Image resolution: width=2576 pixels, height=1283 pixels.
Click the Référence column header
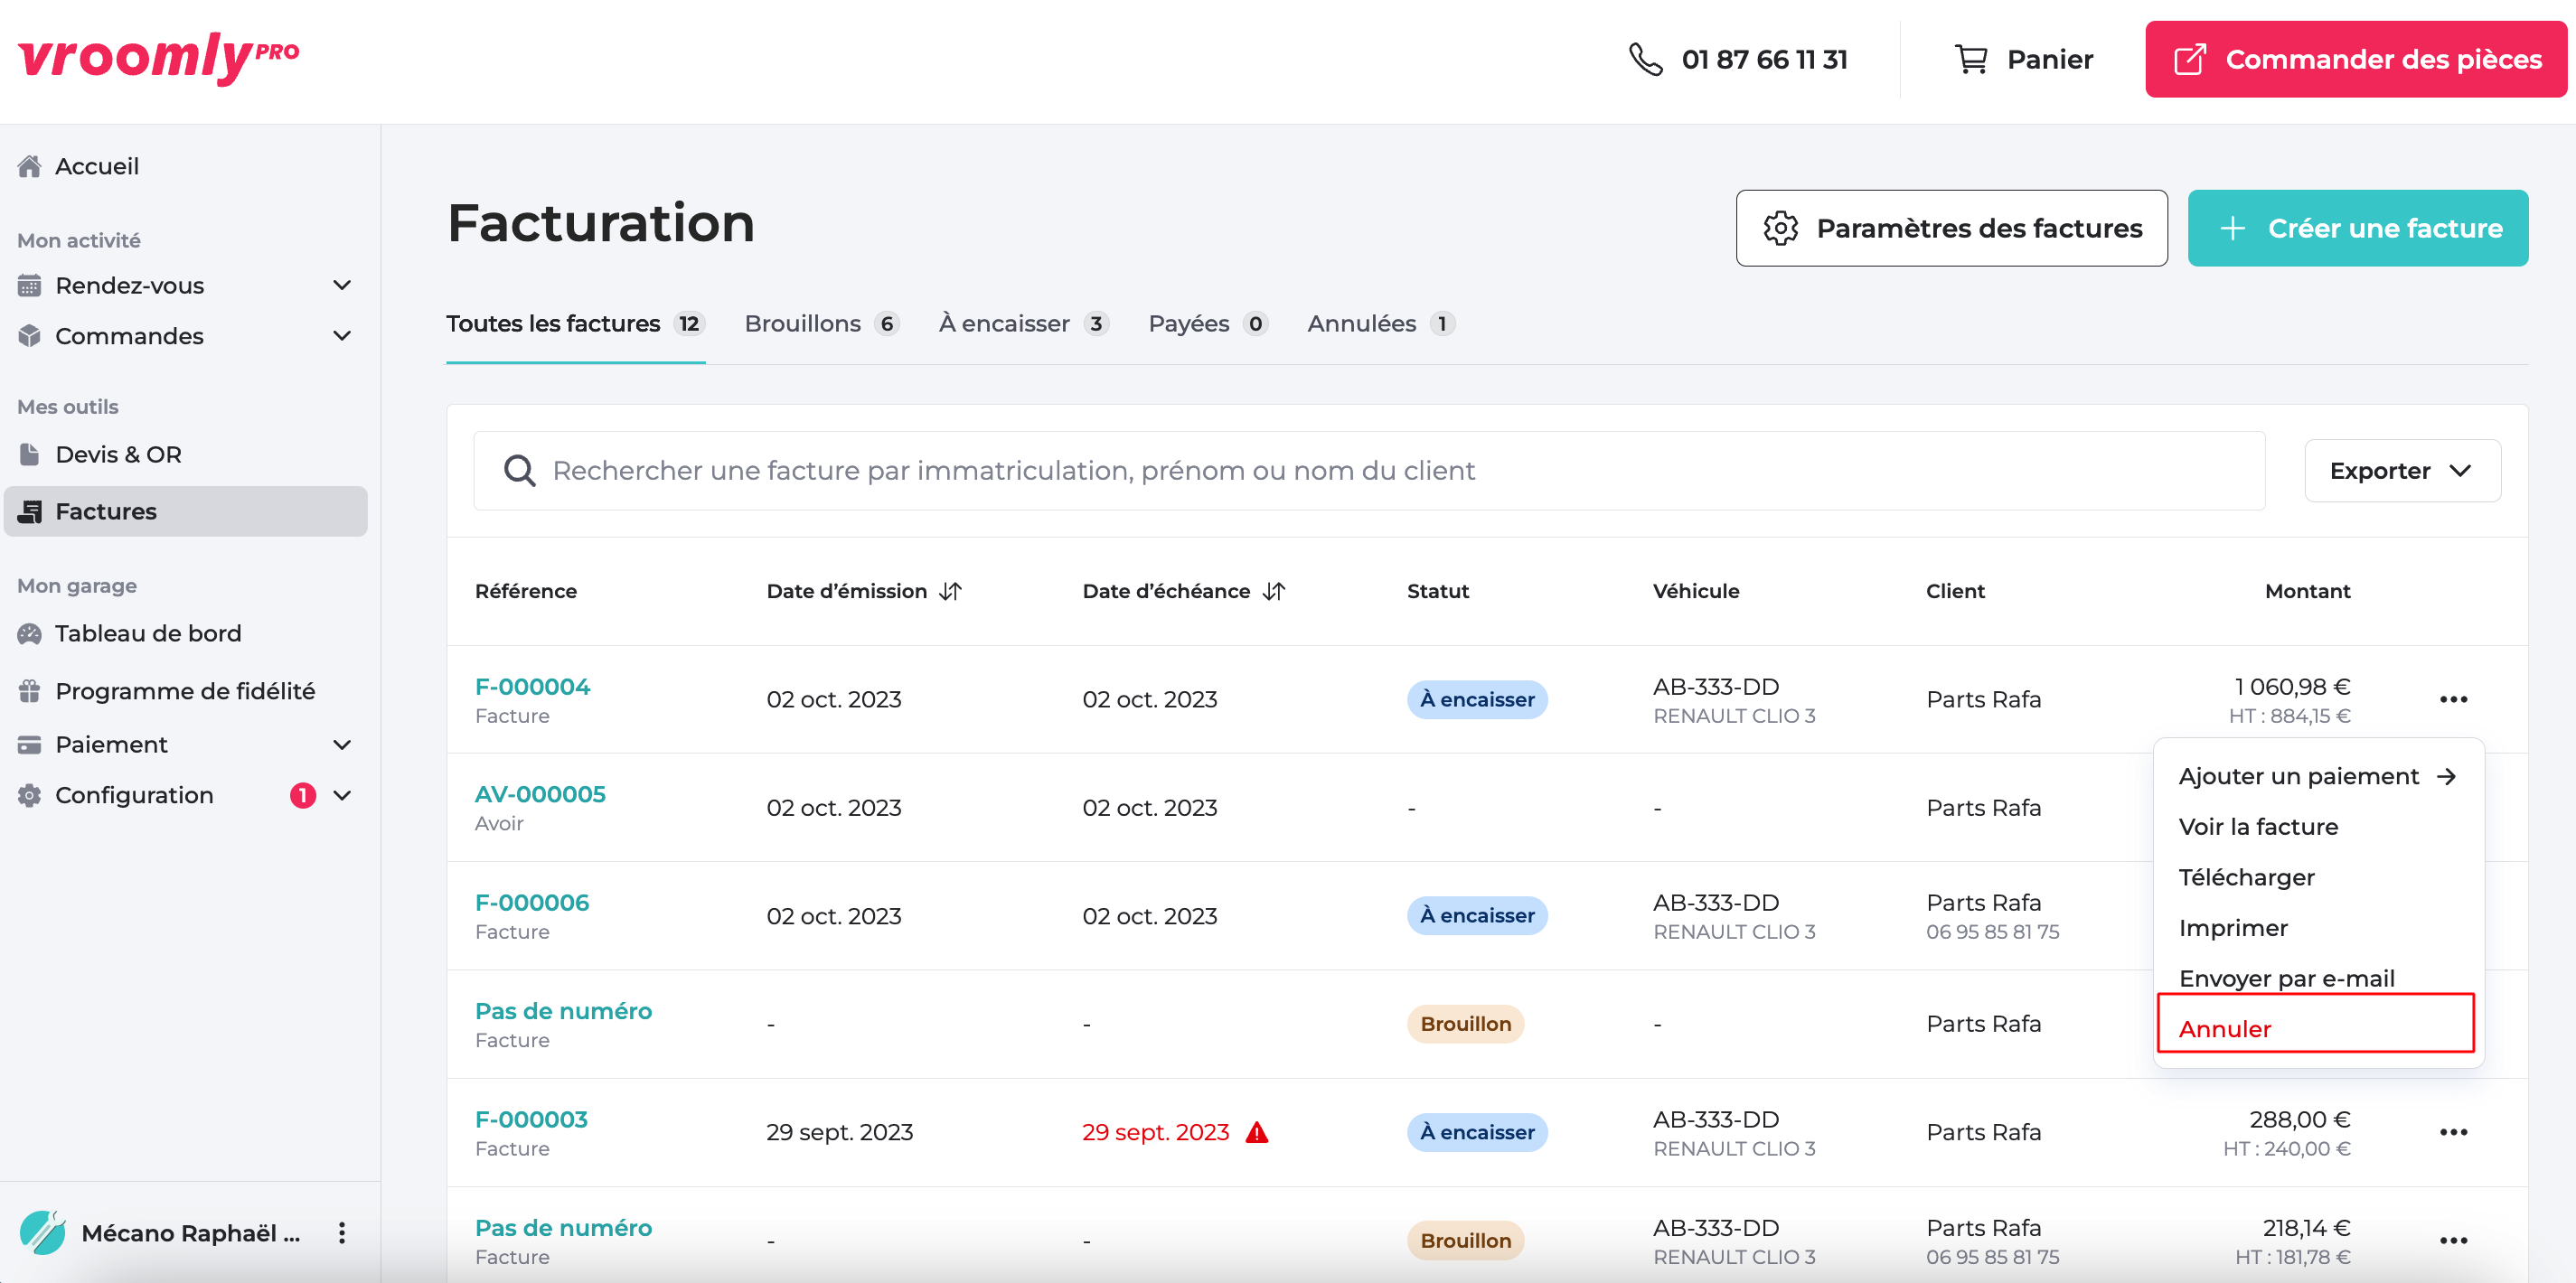click(526, 592)
